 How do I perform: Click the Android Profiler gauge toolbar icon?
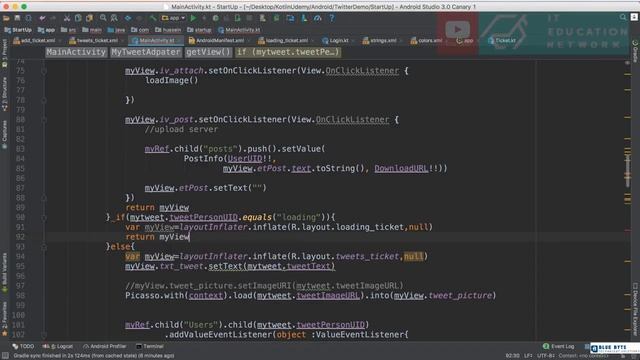click(318, 18)
